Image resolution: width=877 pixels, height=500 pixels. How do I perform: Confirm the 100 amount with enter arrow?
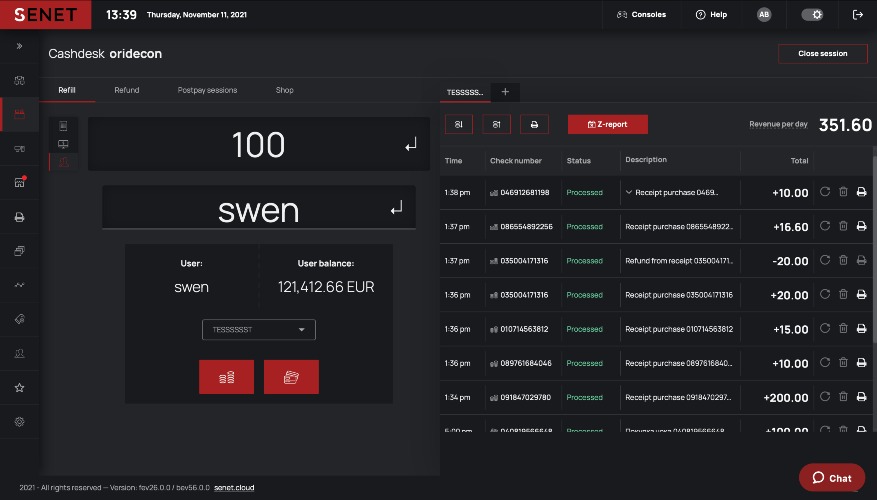point(411,145)
